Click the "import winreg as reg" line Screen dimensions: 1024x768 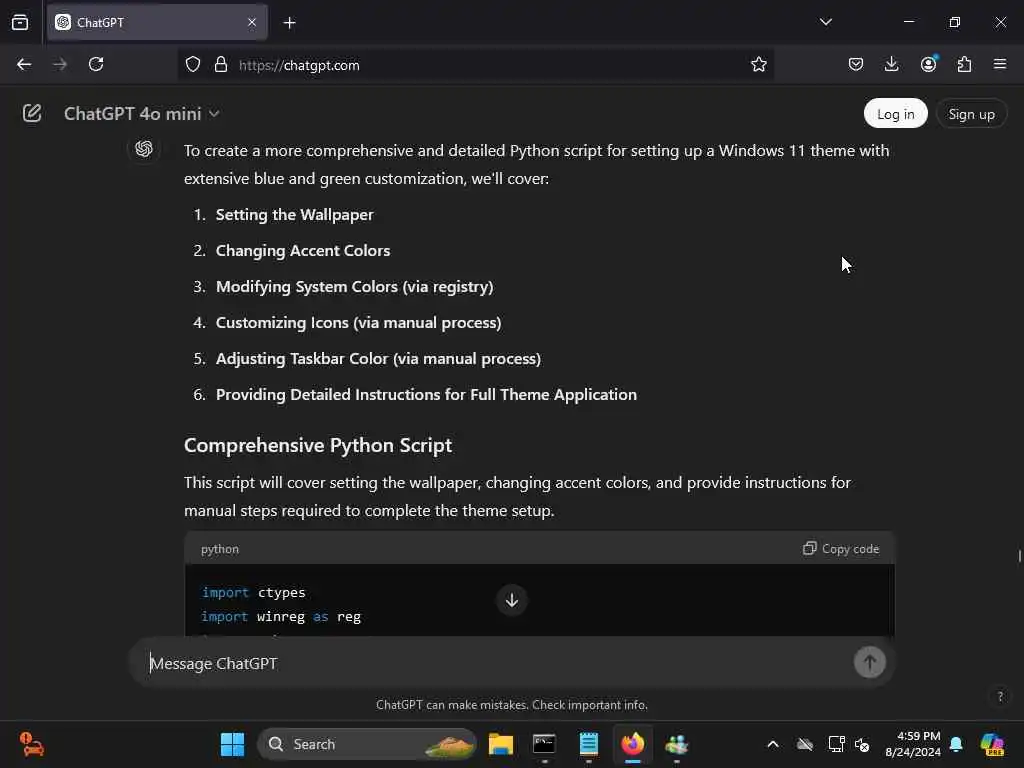click(281, 616)
